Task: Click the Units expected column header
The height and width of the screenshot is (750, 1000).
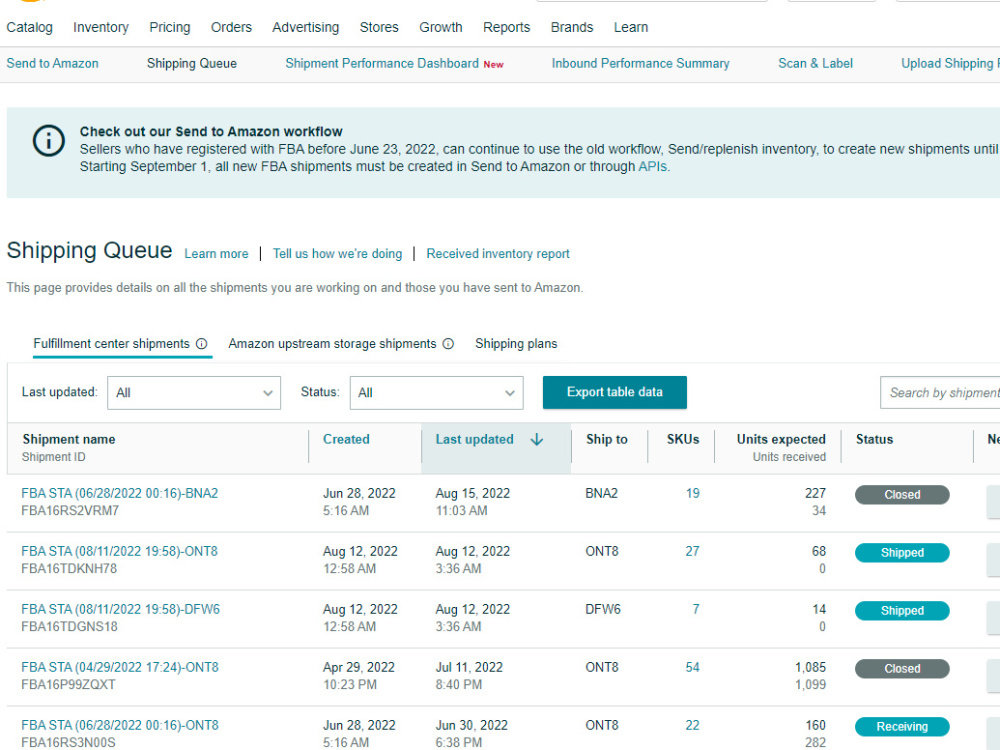Action: 781,439
